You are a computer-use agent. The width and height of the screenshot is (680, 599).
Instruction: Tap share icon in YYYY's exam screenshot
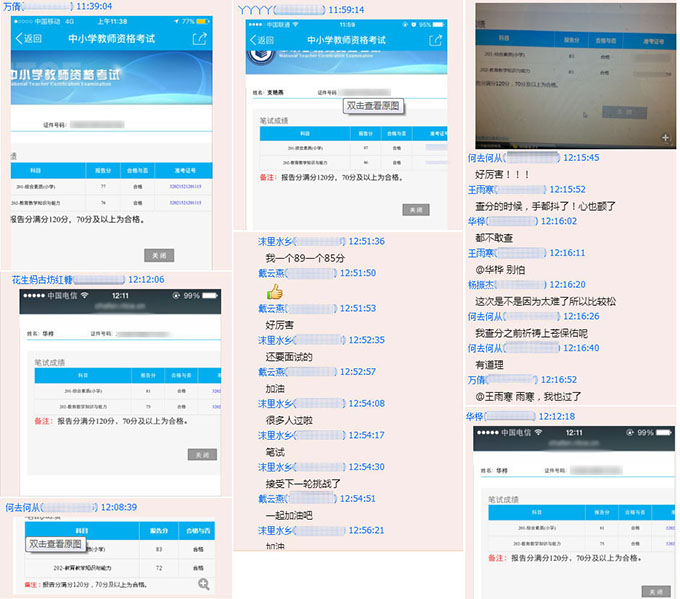[435, 40]
